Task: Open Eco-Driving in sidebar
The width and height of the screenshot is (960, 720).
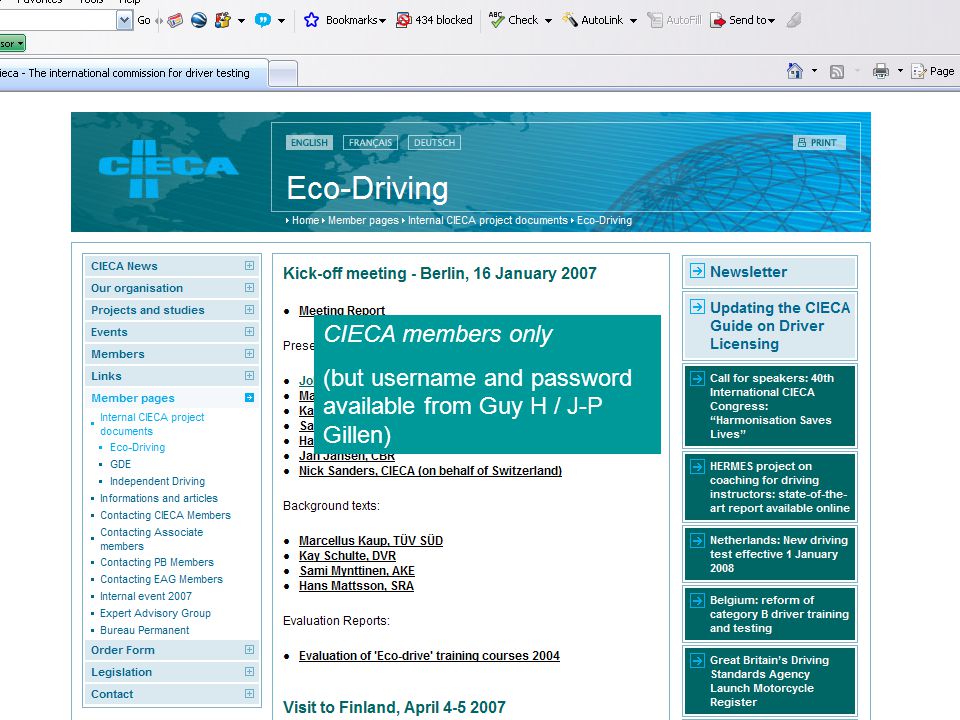Action: 137,448
